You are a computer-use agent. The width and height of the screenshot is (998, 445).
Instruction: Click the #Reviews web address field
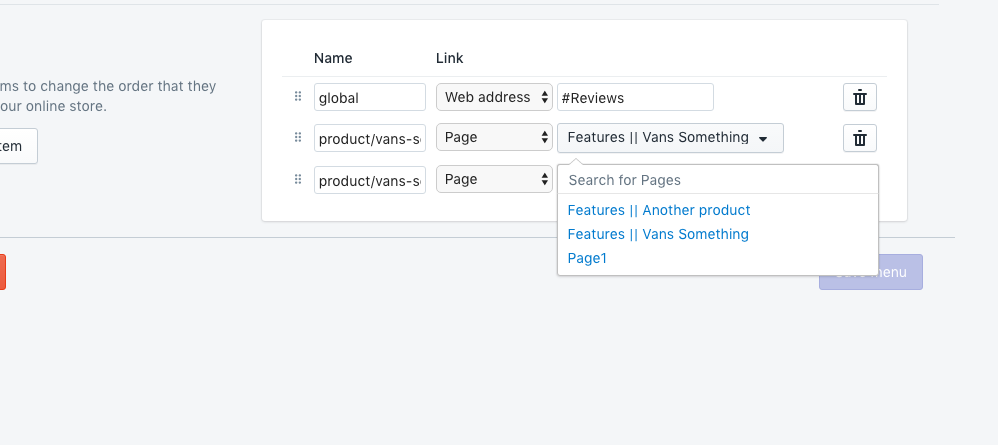(x=635, y=97)
